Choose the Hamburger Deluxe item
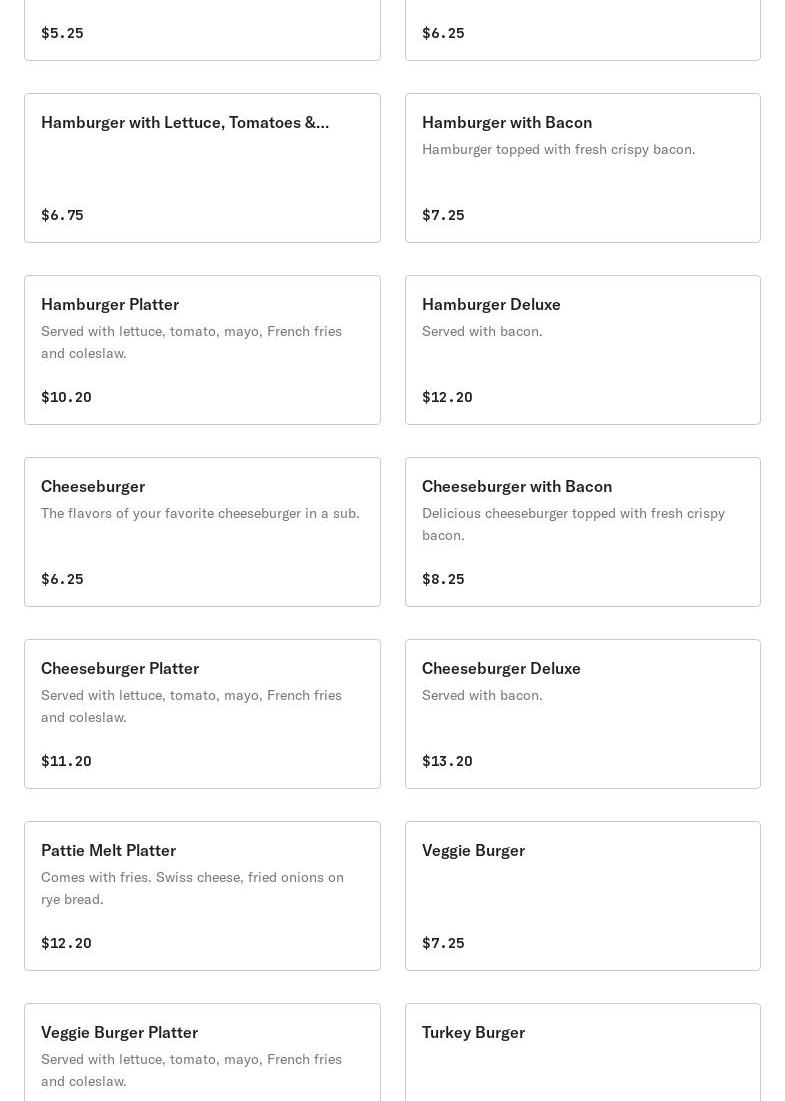Image resolution: width=785 pixels, height=1101 pixels. [582, 350]
